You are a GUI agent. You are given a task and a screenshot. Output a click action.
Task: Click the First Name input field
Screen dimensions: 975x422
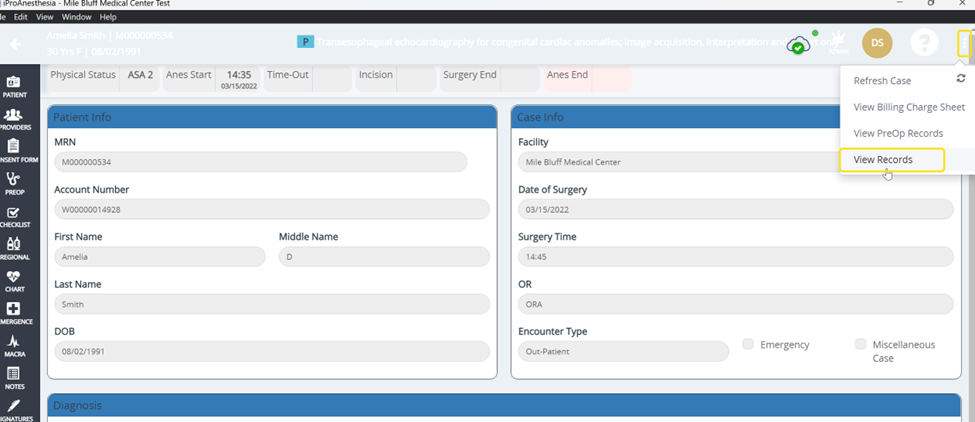[160, 257]
